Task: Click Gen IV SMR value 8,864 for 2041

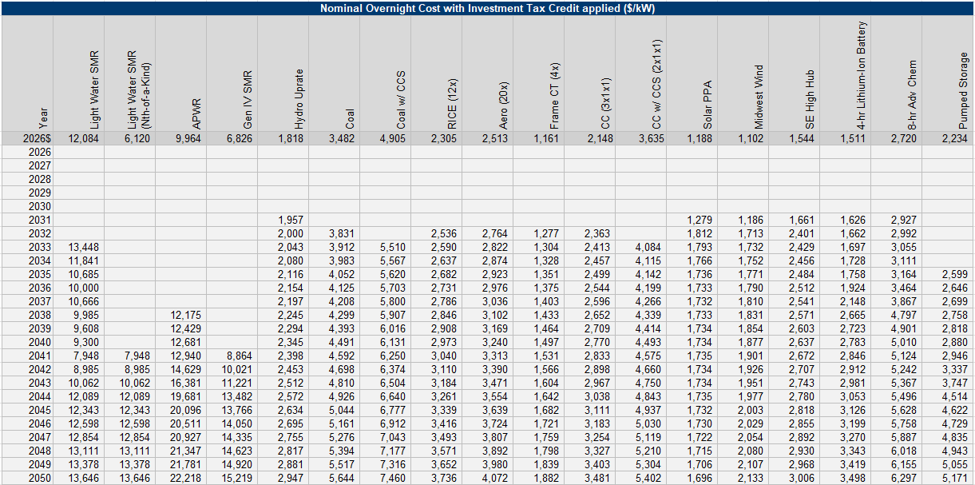Action: [x=239, y=356]
